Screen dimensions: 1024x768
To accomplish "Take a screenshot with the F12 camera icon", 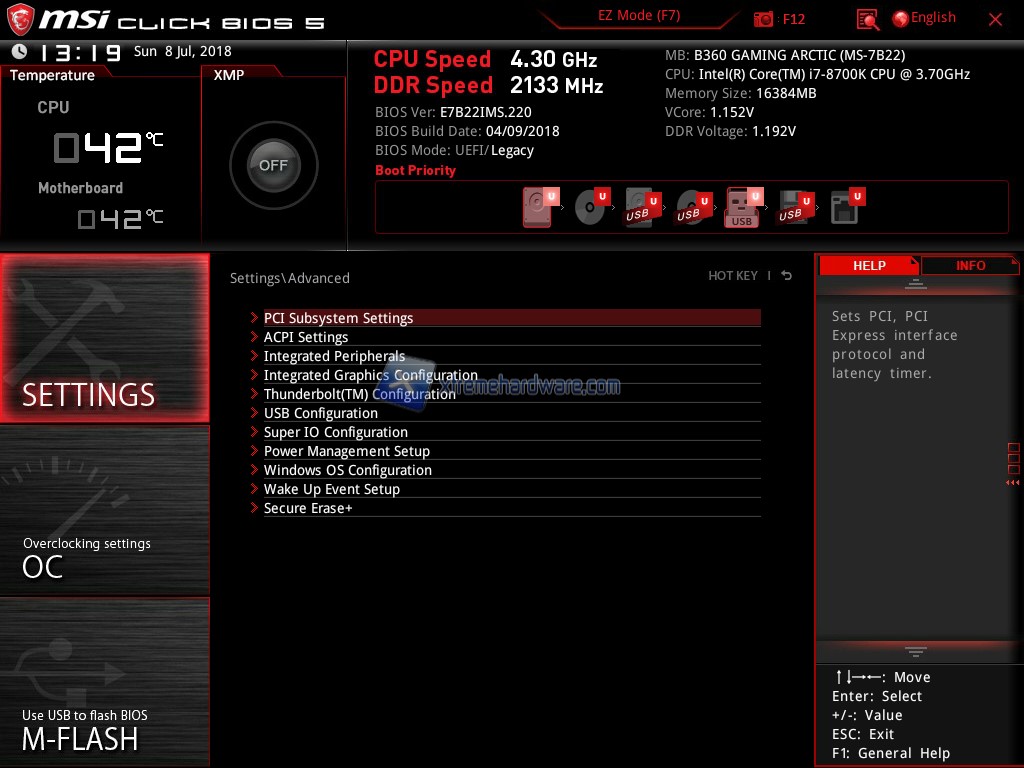I will coord(764,19).
